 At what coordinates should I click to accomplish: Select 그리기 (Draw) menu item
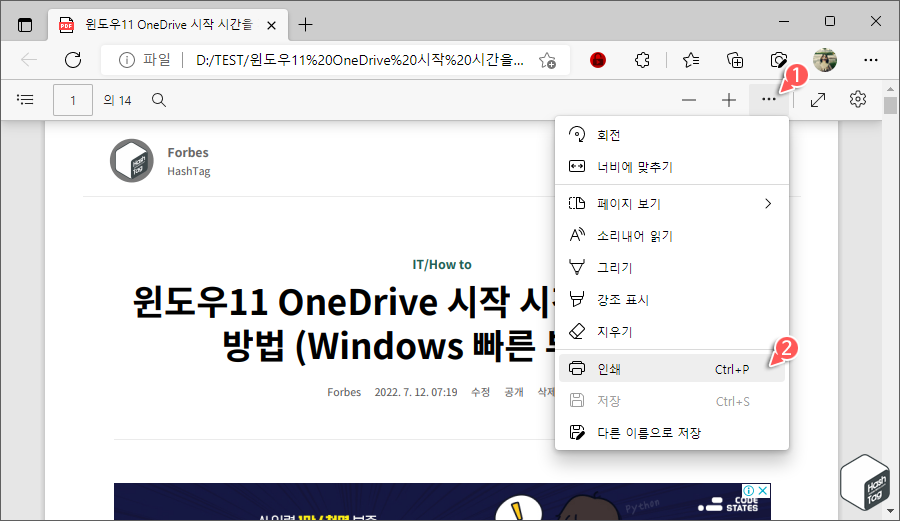click(672, 267)
